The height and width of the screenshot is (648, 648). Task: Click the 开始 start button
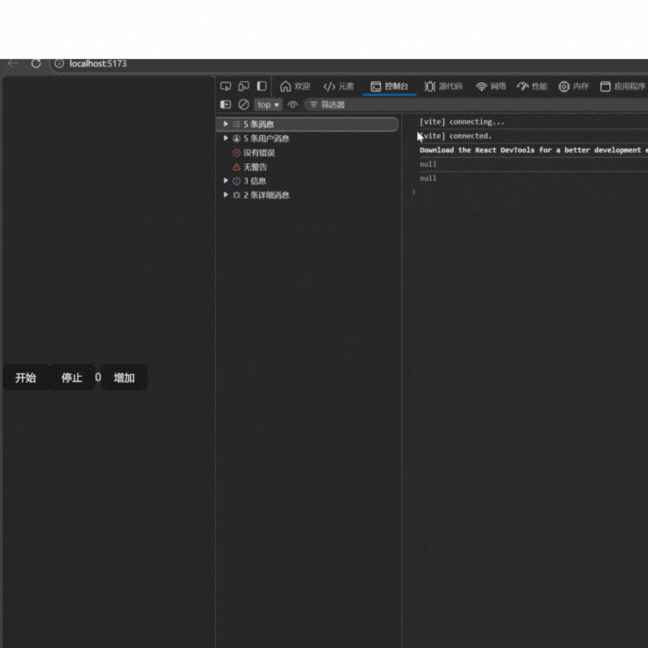pos(26,377)
